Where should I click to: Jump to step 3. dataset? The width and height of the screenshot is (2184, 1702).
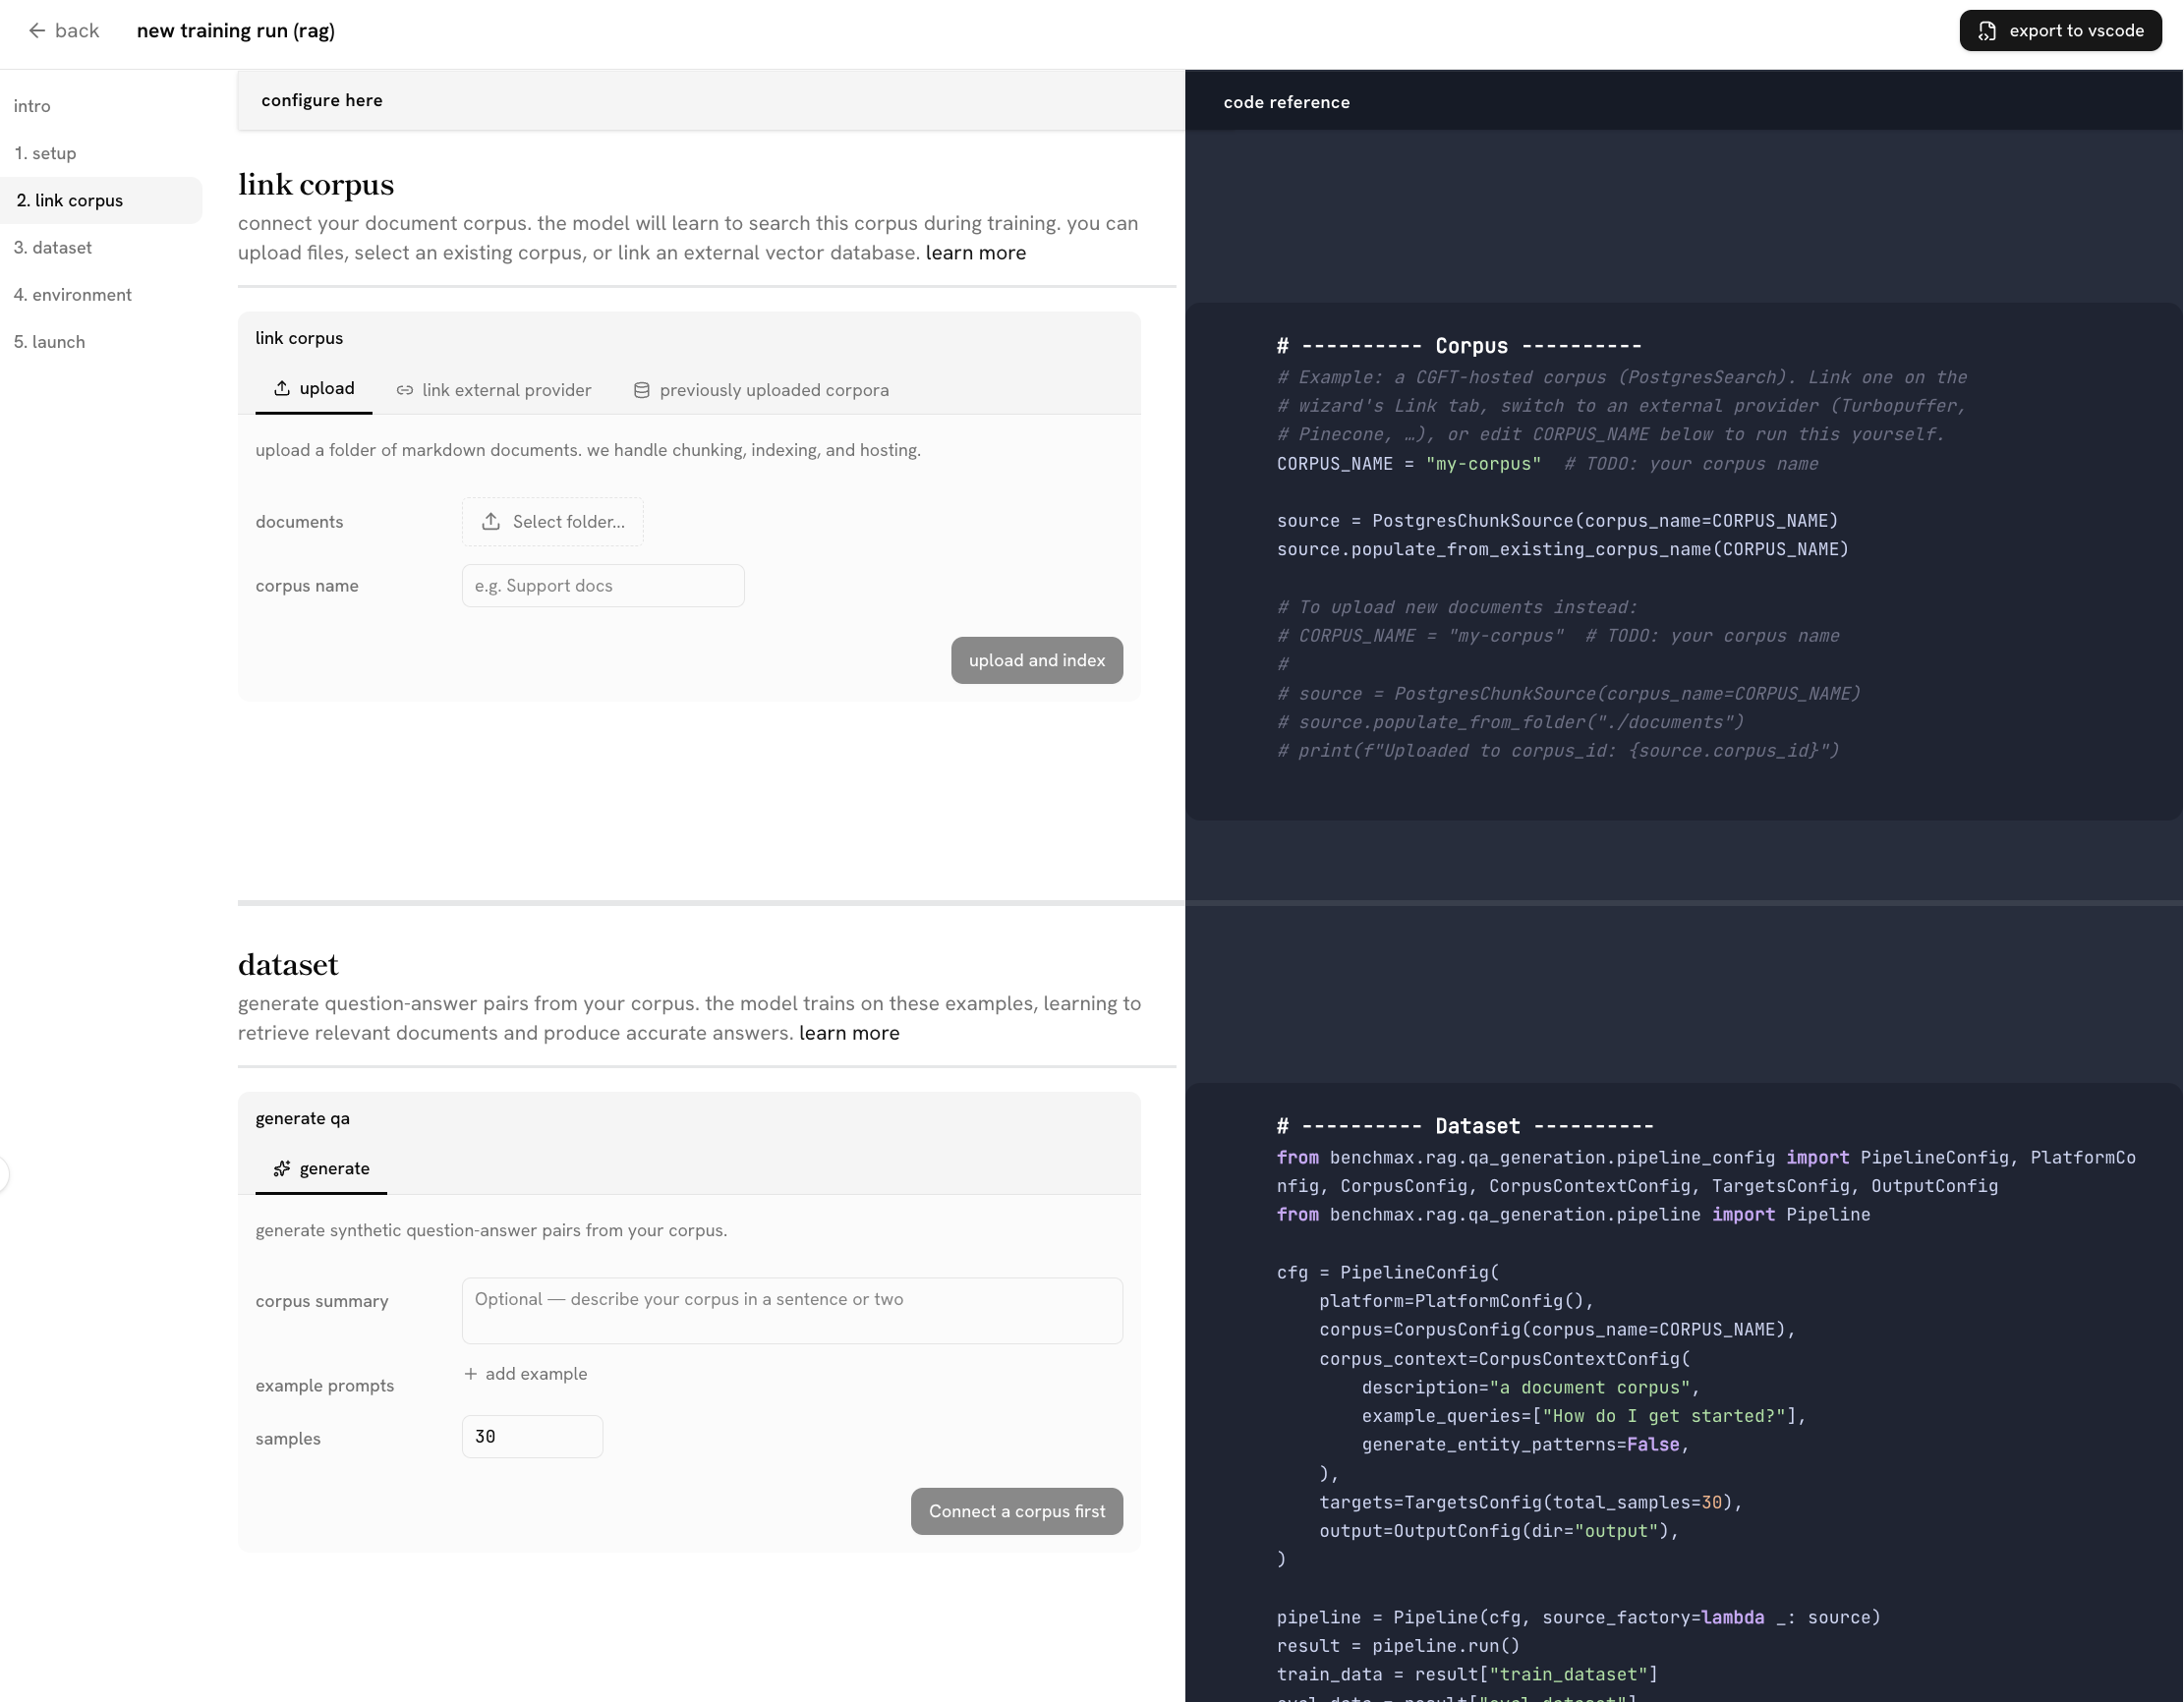tap(53, 247)
